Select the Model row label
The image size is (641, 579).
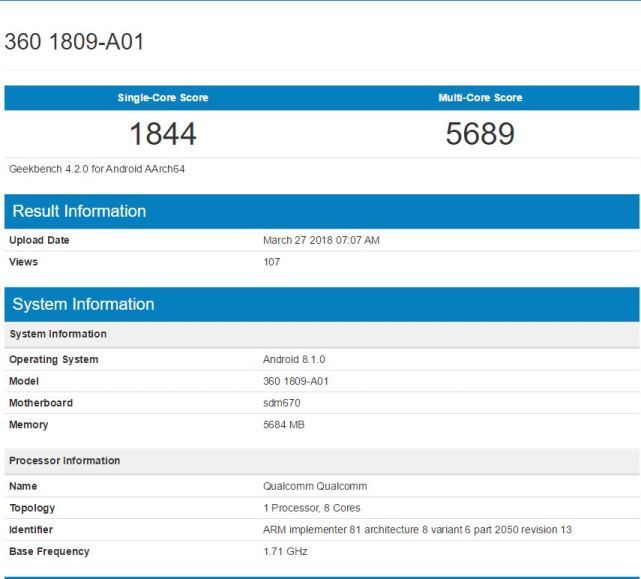point(25,381)
